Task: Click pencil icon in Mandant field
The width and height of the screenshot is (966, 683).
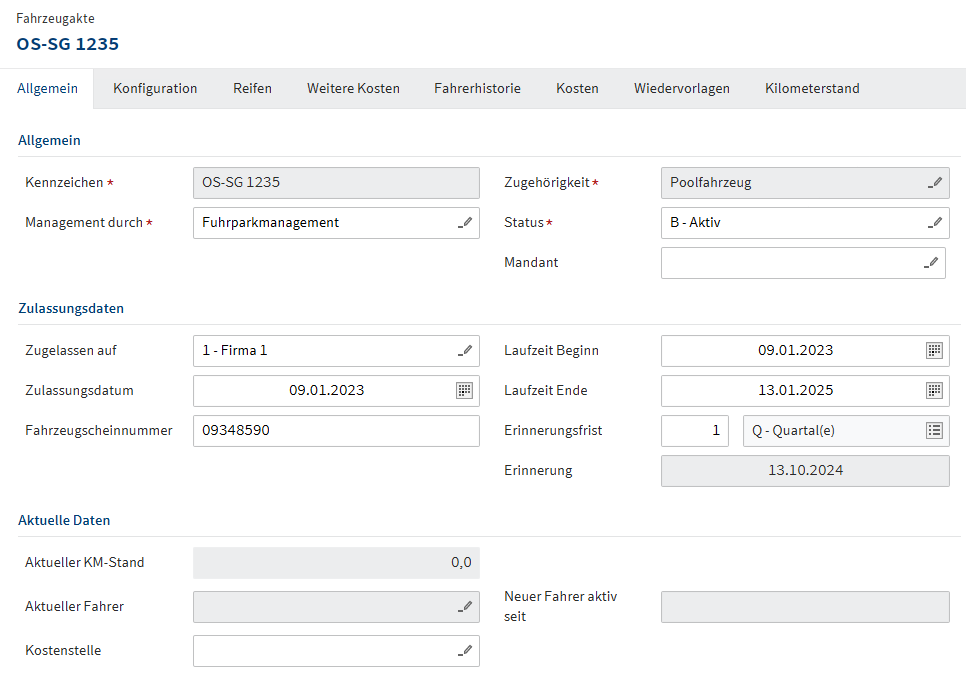Action: coord(931,263)
